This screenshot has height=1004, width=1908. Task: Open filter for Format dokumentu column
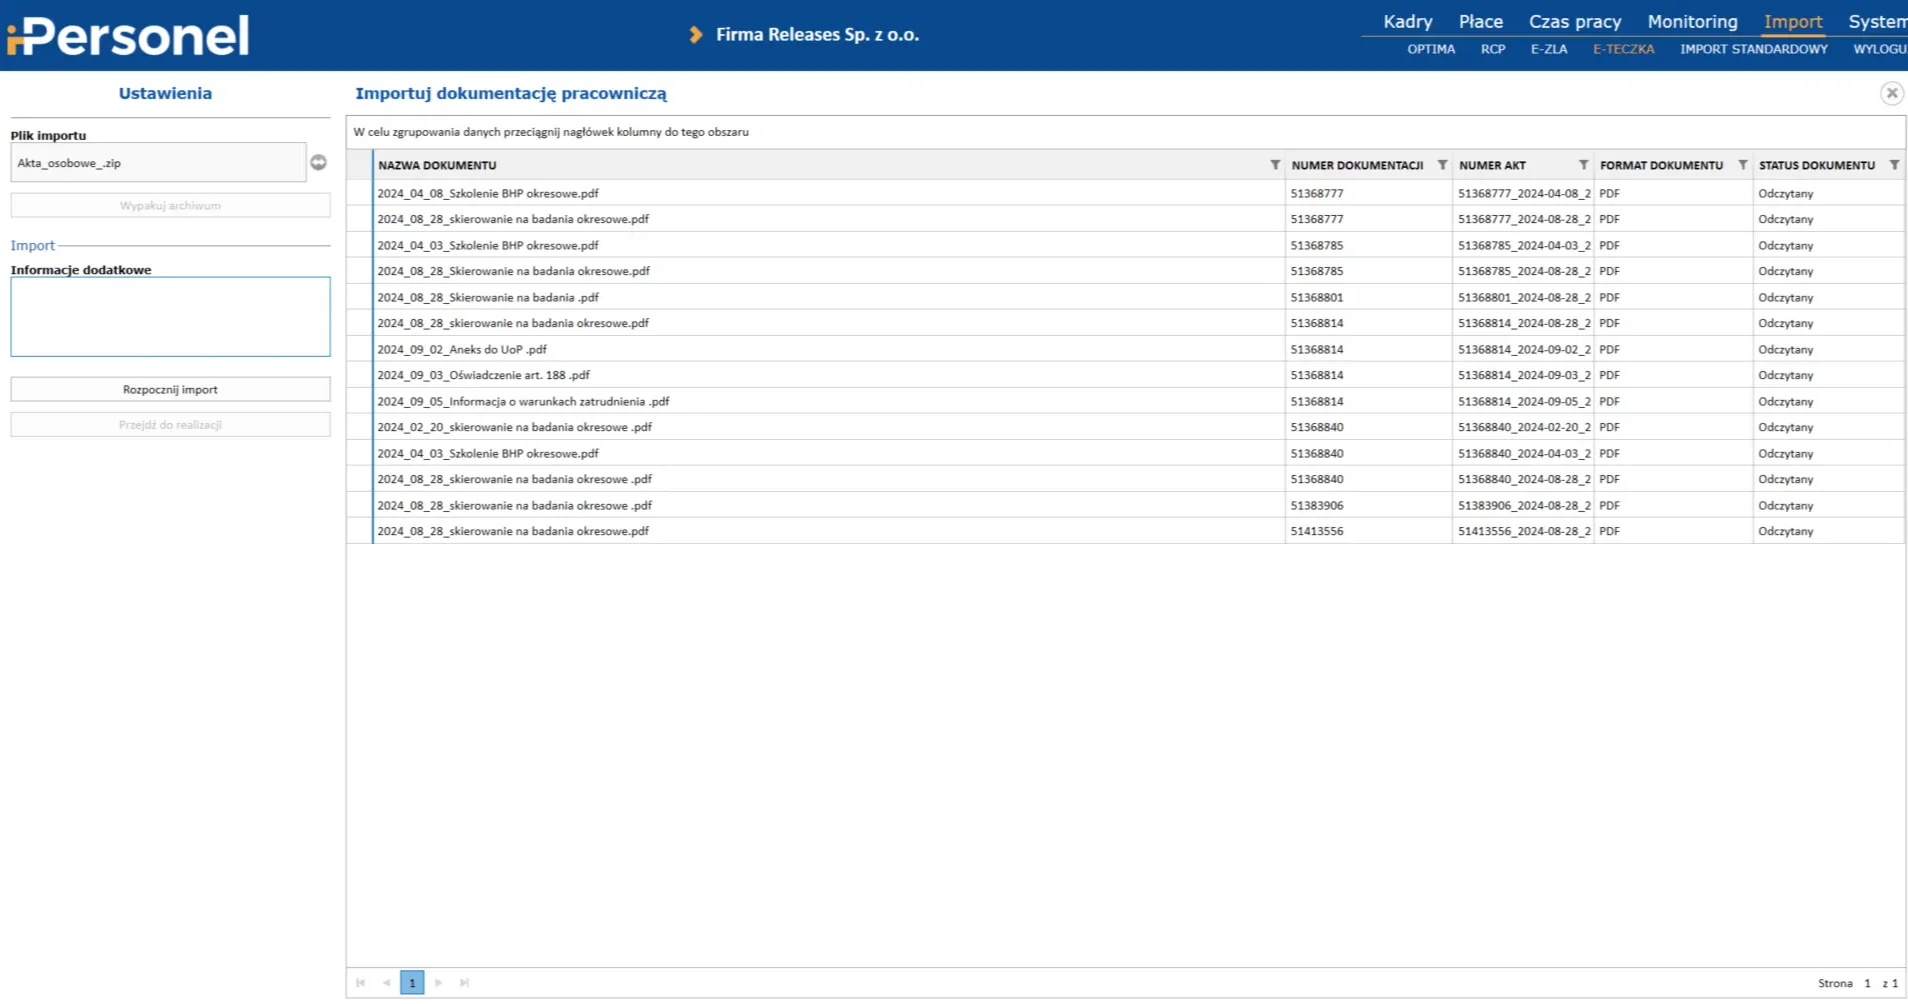[x=1742, y=165]
